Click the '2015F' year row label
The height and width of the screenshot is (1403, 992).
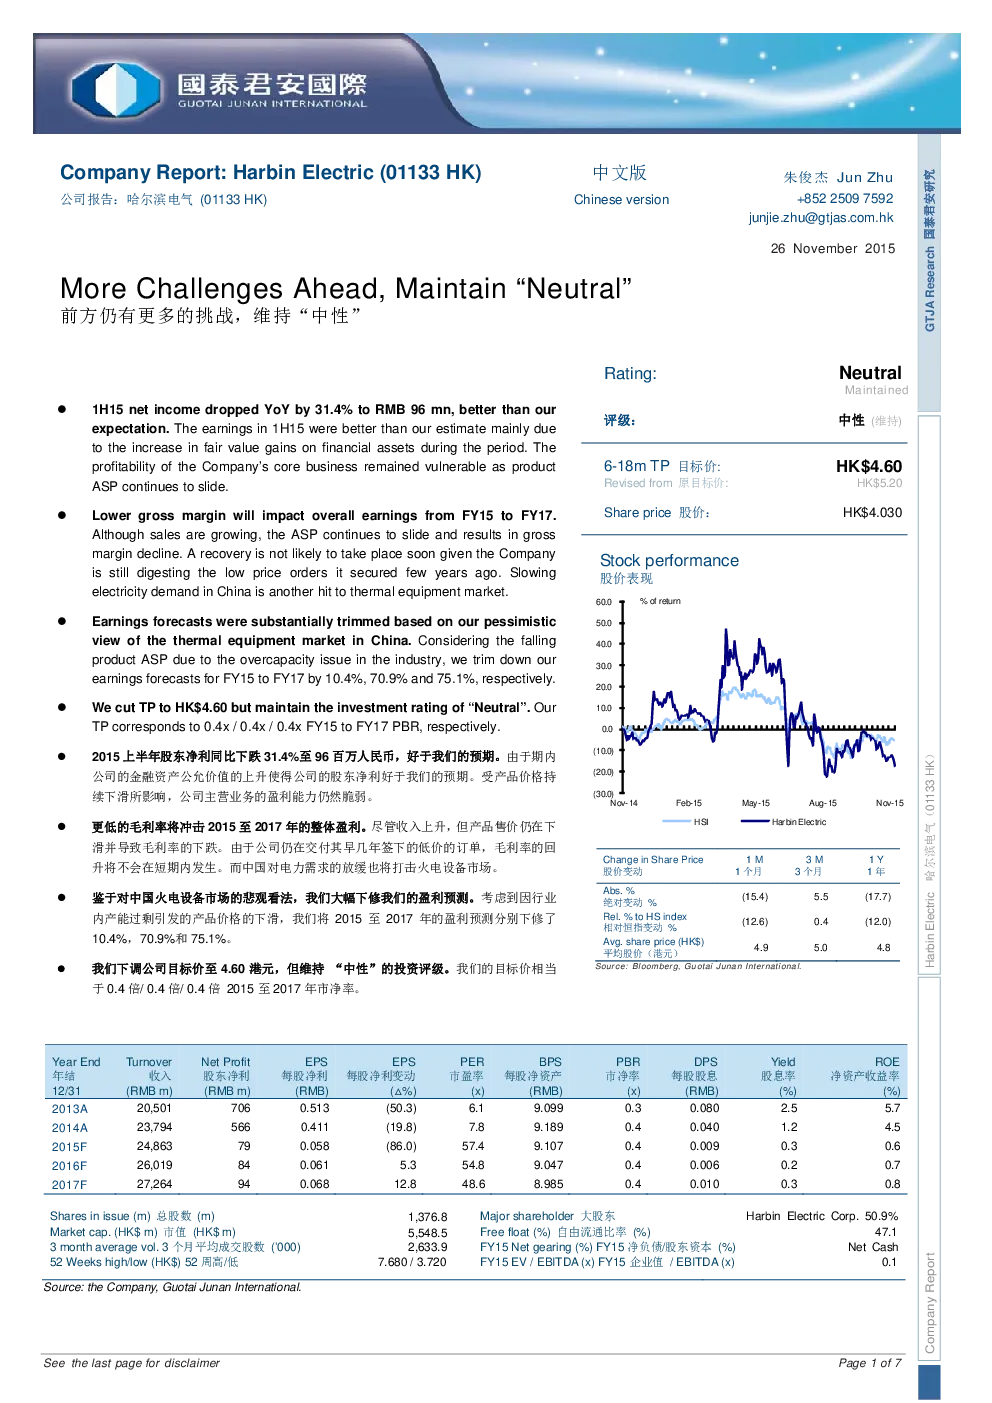click(x=70, y=1147)
